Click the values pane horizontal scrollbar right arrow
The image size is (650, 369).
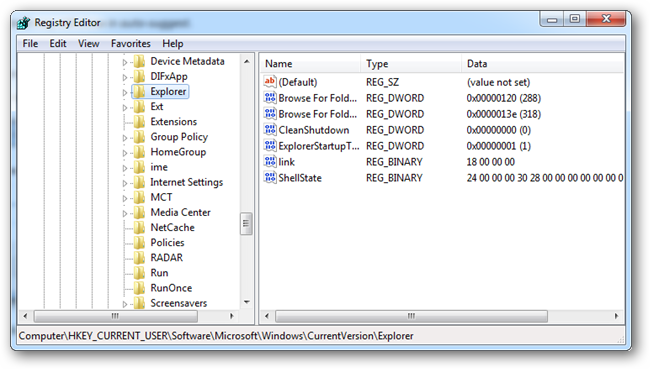pyautogui.click(x=616, y=316)
